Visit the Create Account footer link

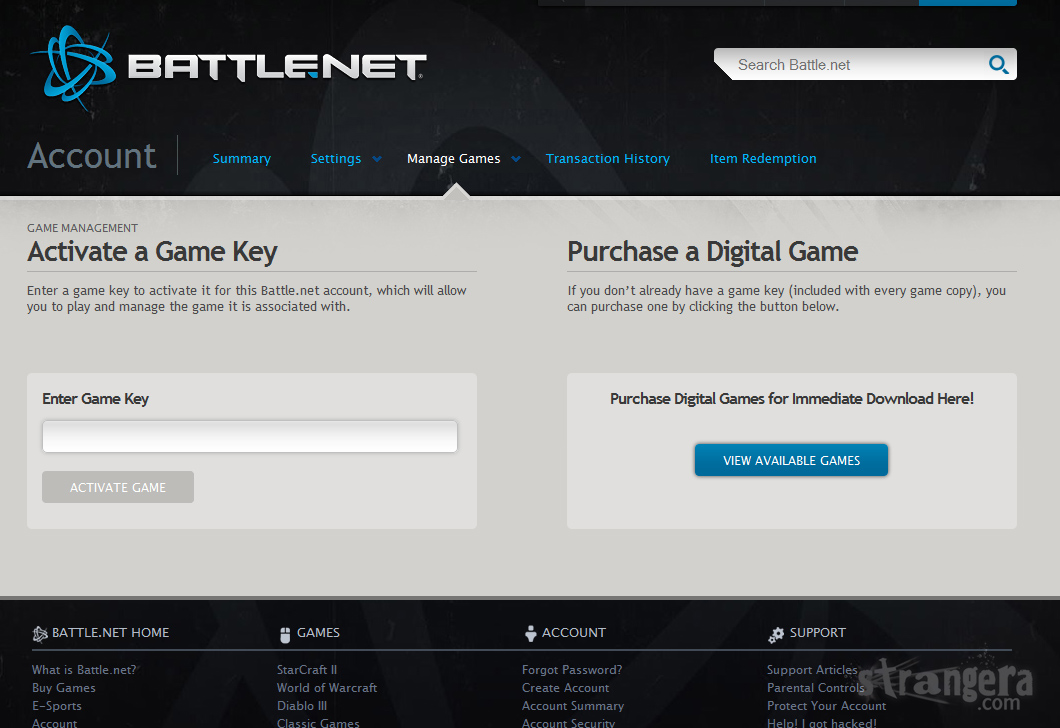(x=566, y=688)
